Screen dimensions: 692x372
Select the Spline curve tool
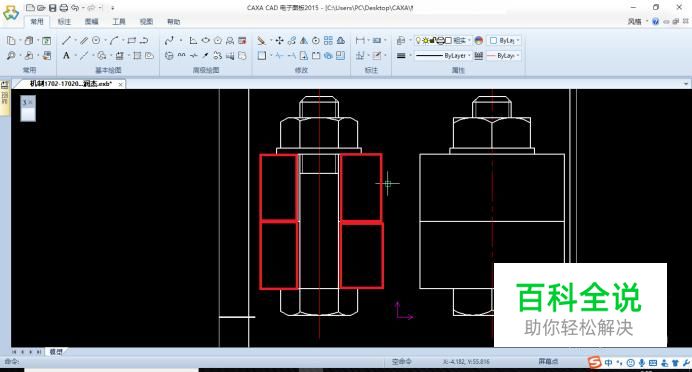[x=169, y=41]
